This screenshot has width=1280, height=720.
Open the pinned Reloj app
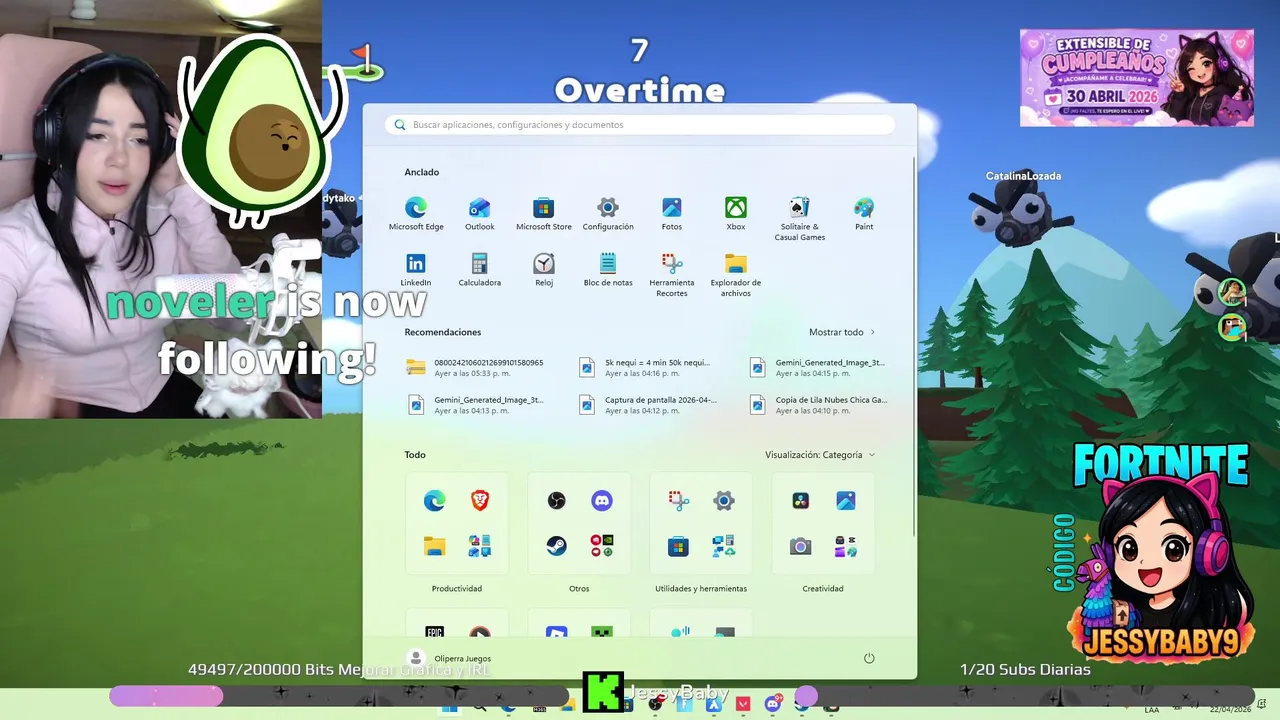tap(544, 269)
